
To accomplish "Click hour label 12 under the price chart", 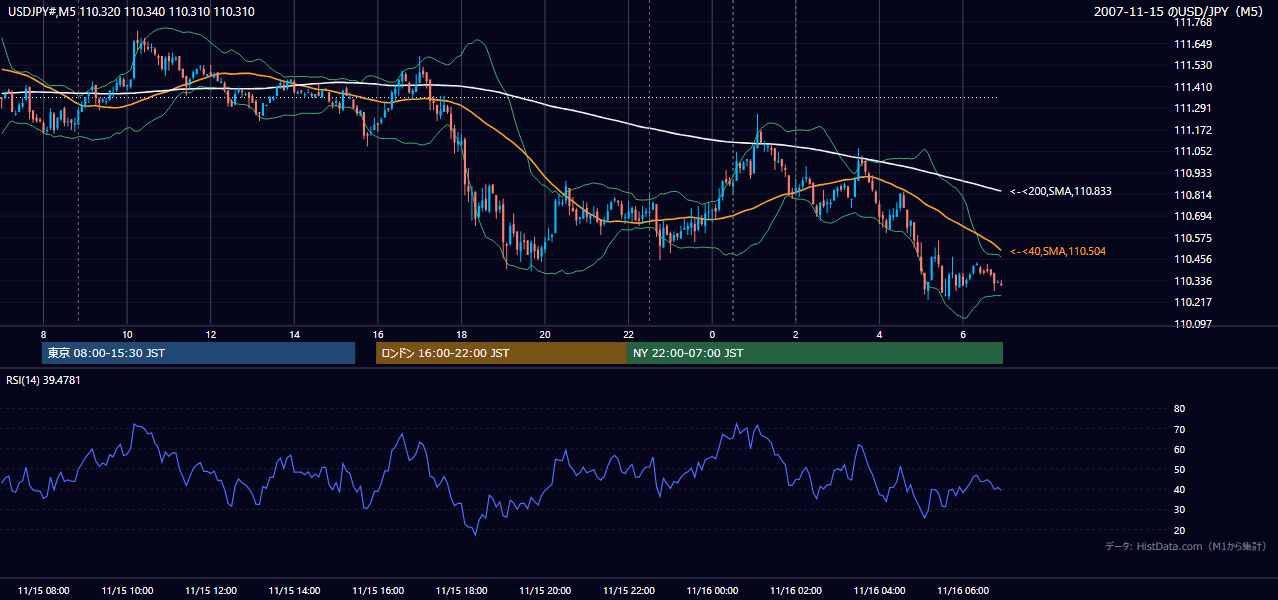I will [x=210, y=334].
